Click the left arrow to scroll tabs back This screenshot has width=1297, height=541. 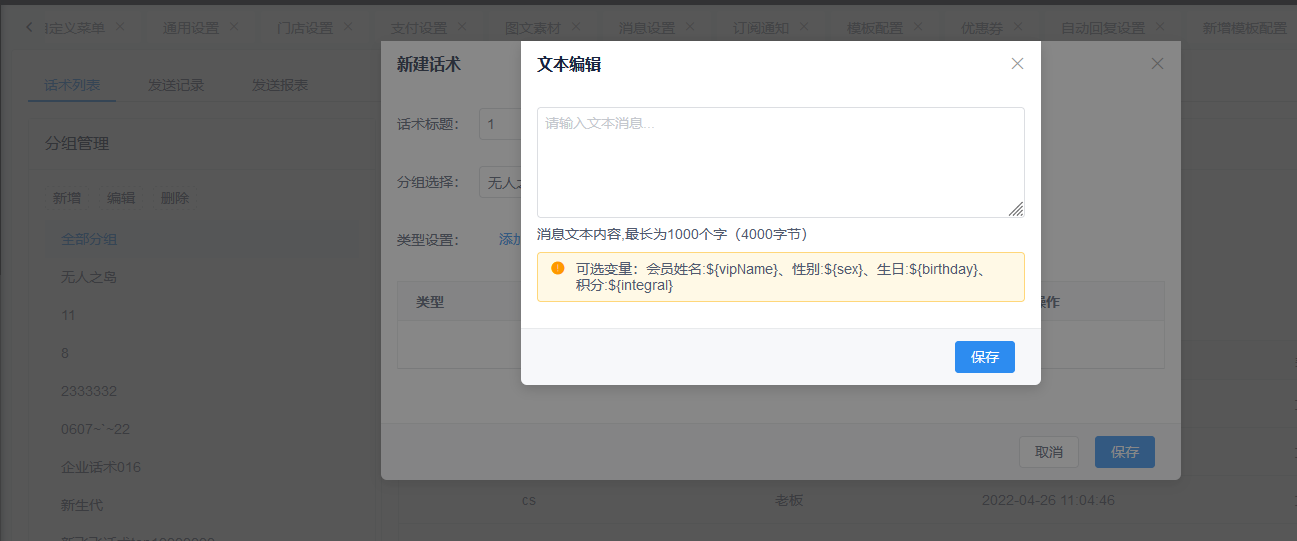coord(28,27)
